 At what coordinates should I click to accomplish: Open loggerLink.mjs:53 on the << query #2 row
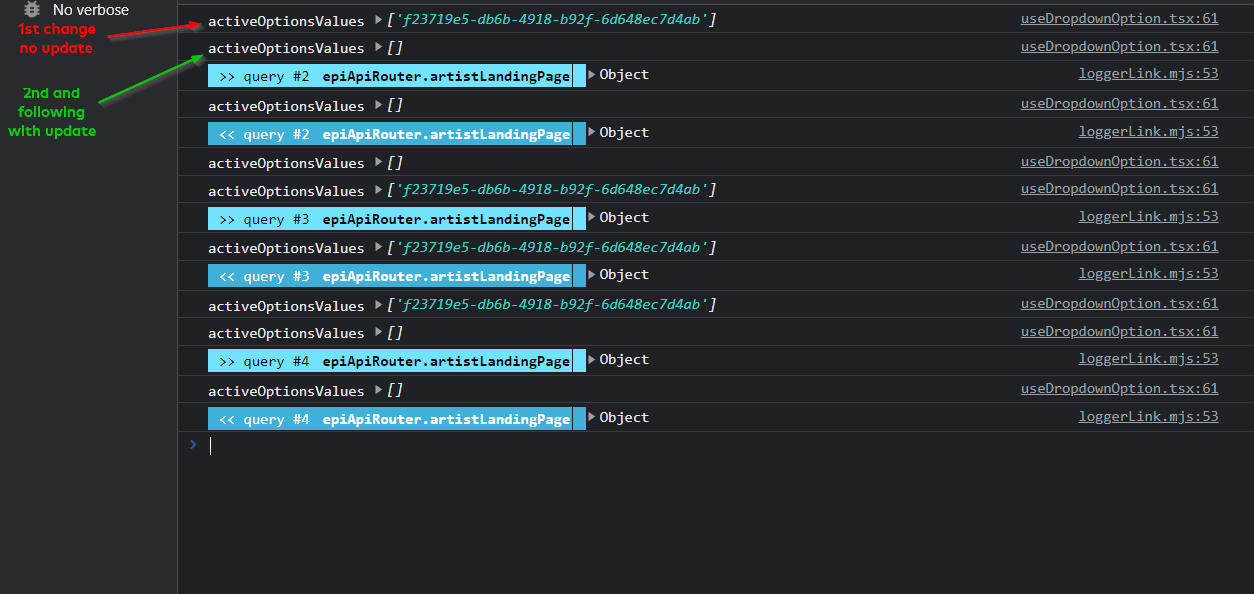[1148, 132]
